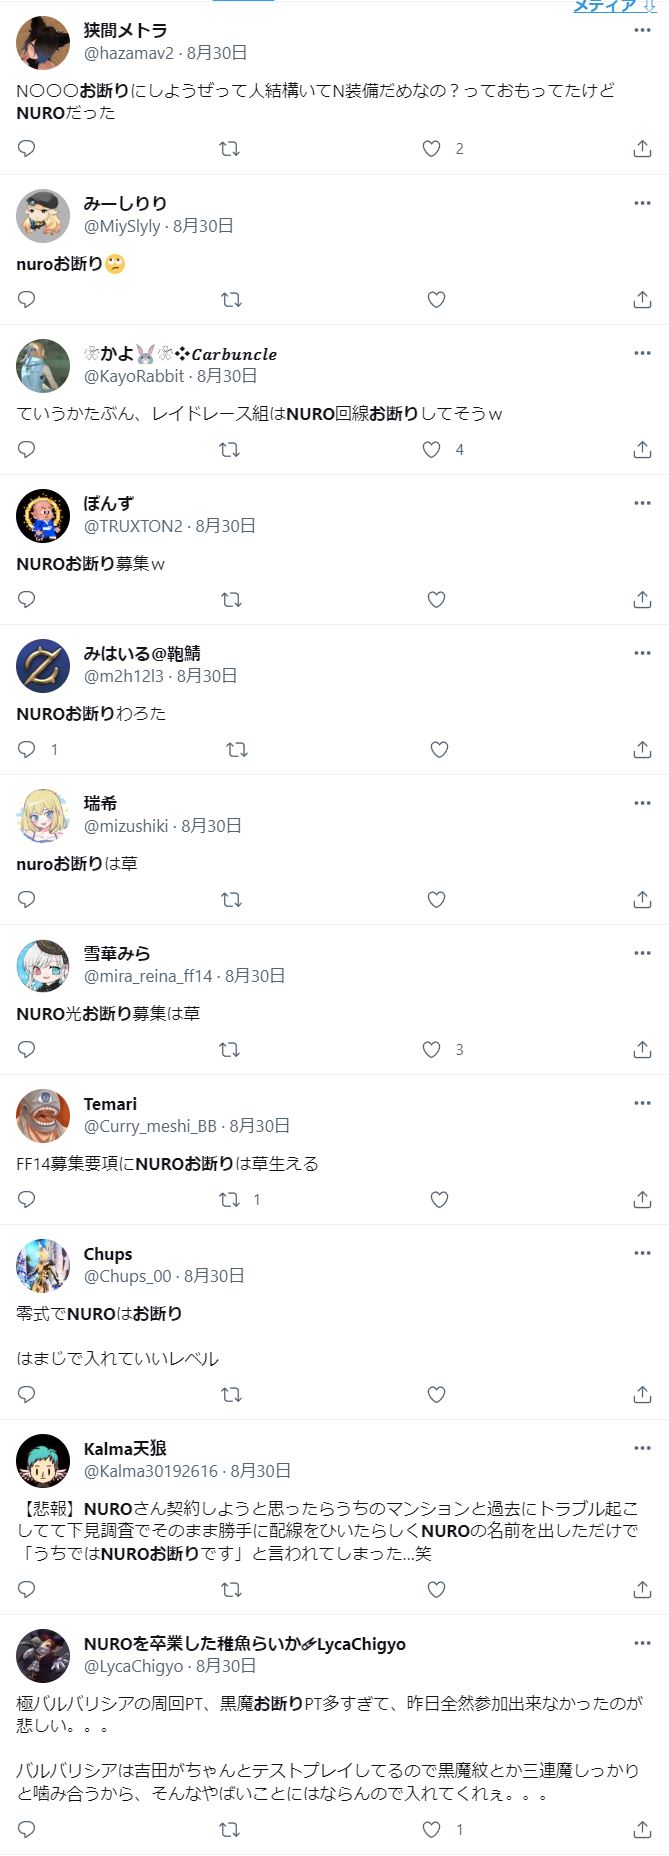Like the tweet by @hazamav2

[x=431, y=149]
